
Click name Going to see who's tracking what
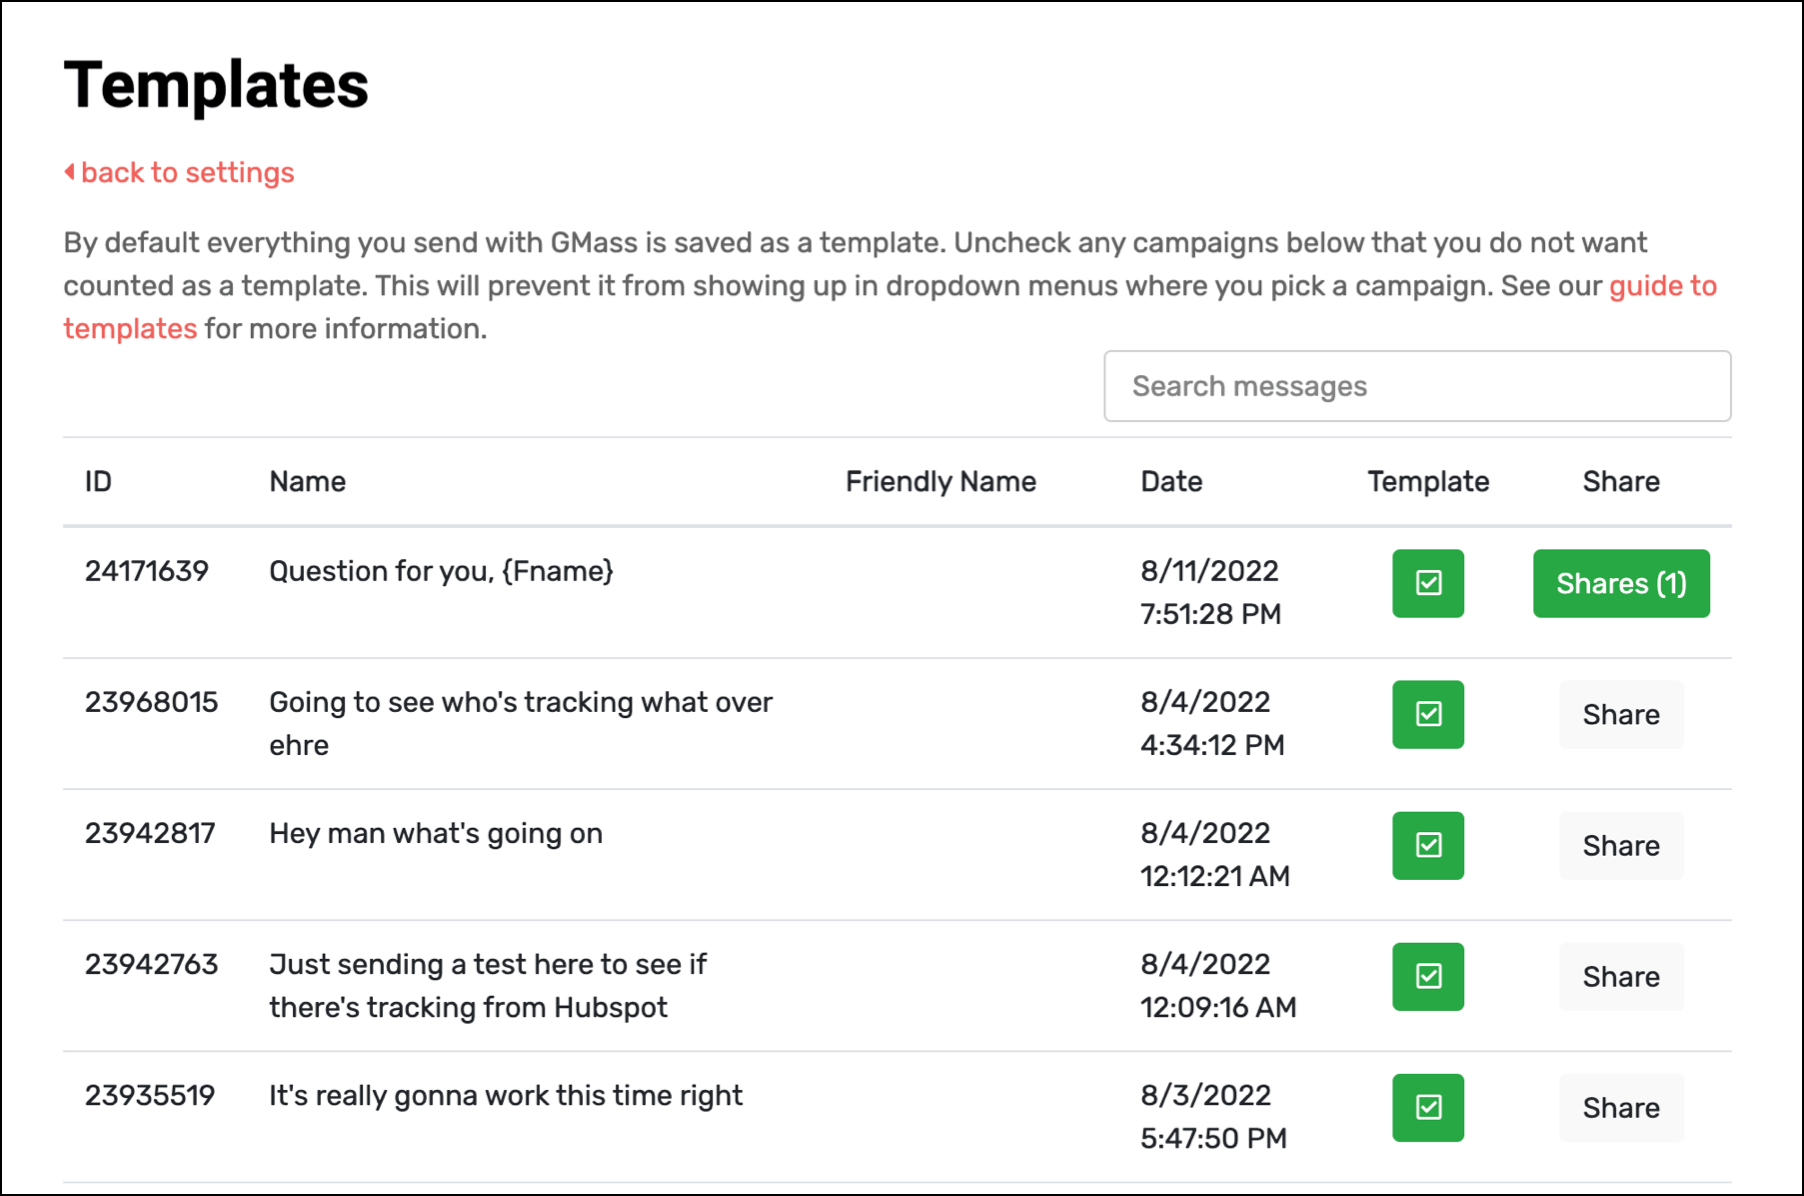click(520, 723)
